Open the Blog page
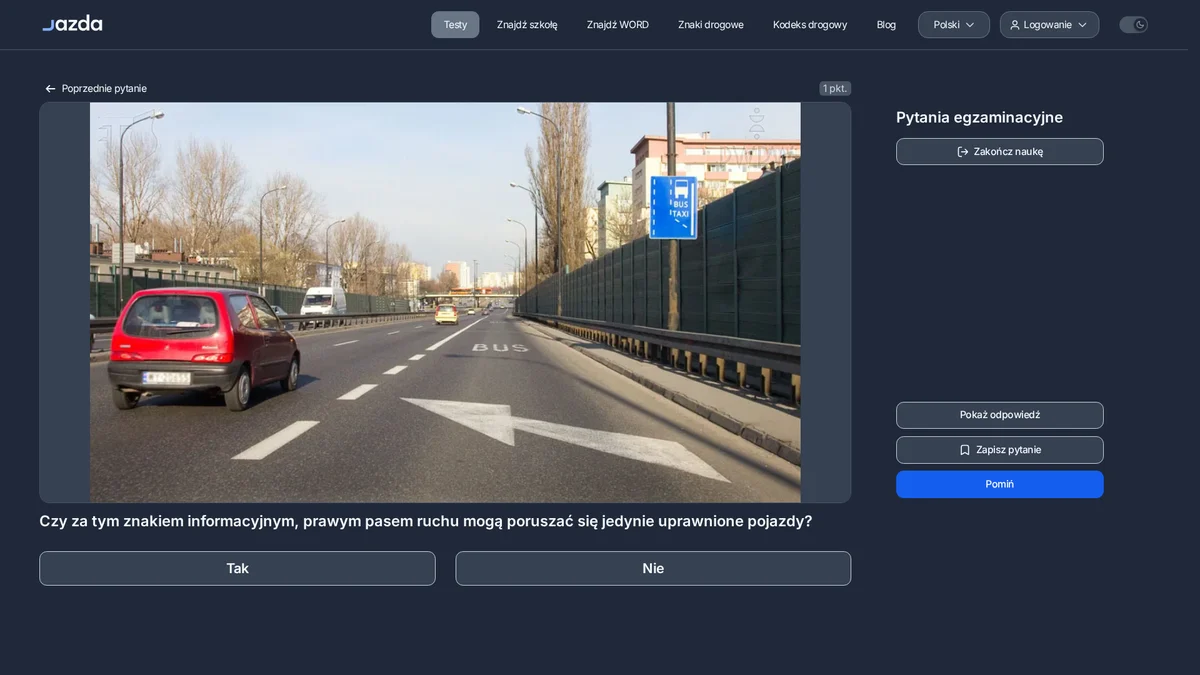The image size is (1200, 675). tap(886, 25)
